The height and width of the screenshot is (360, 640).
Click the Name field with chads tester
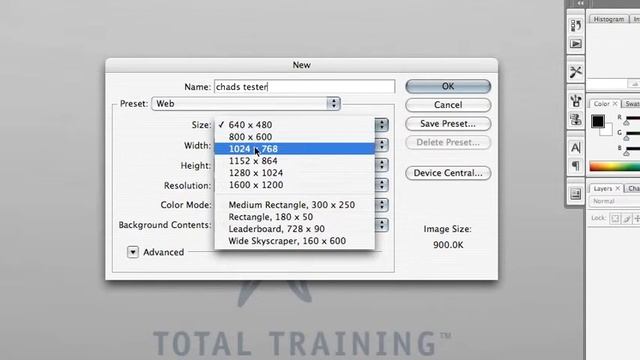click(304, 87)
